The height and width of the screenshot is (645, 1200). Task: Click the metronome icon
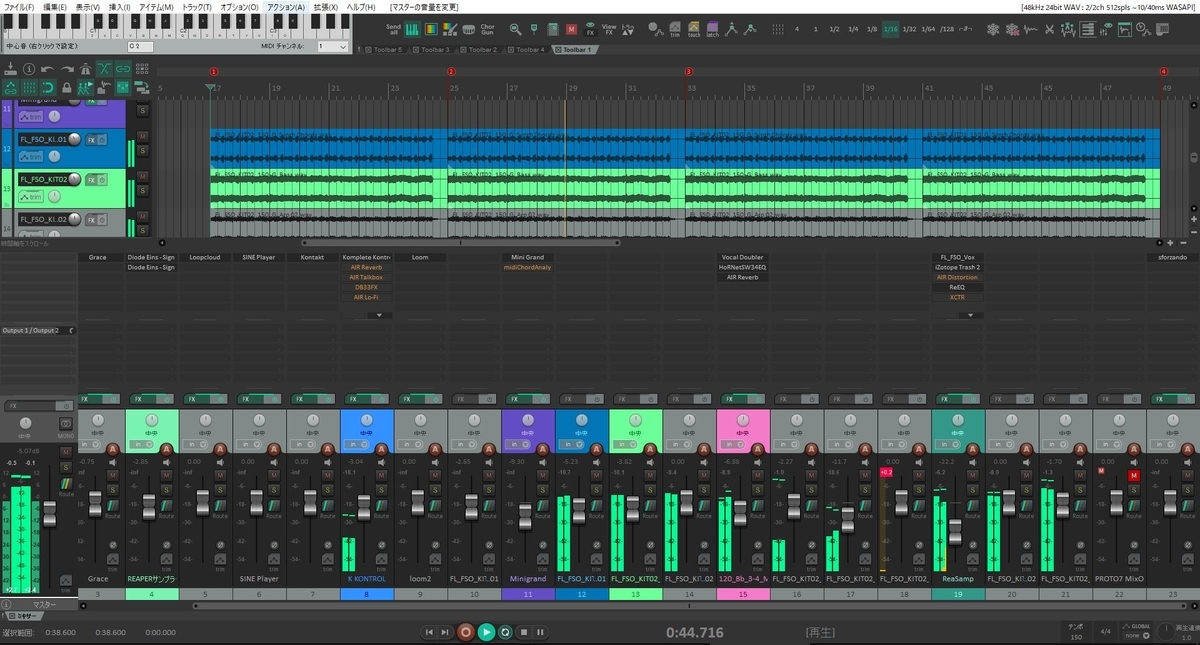coord(86,69)
